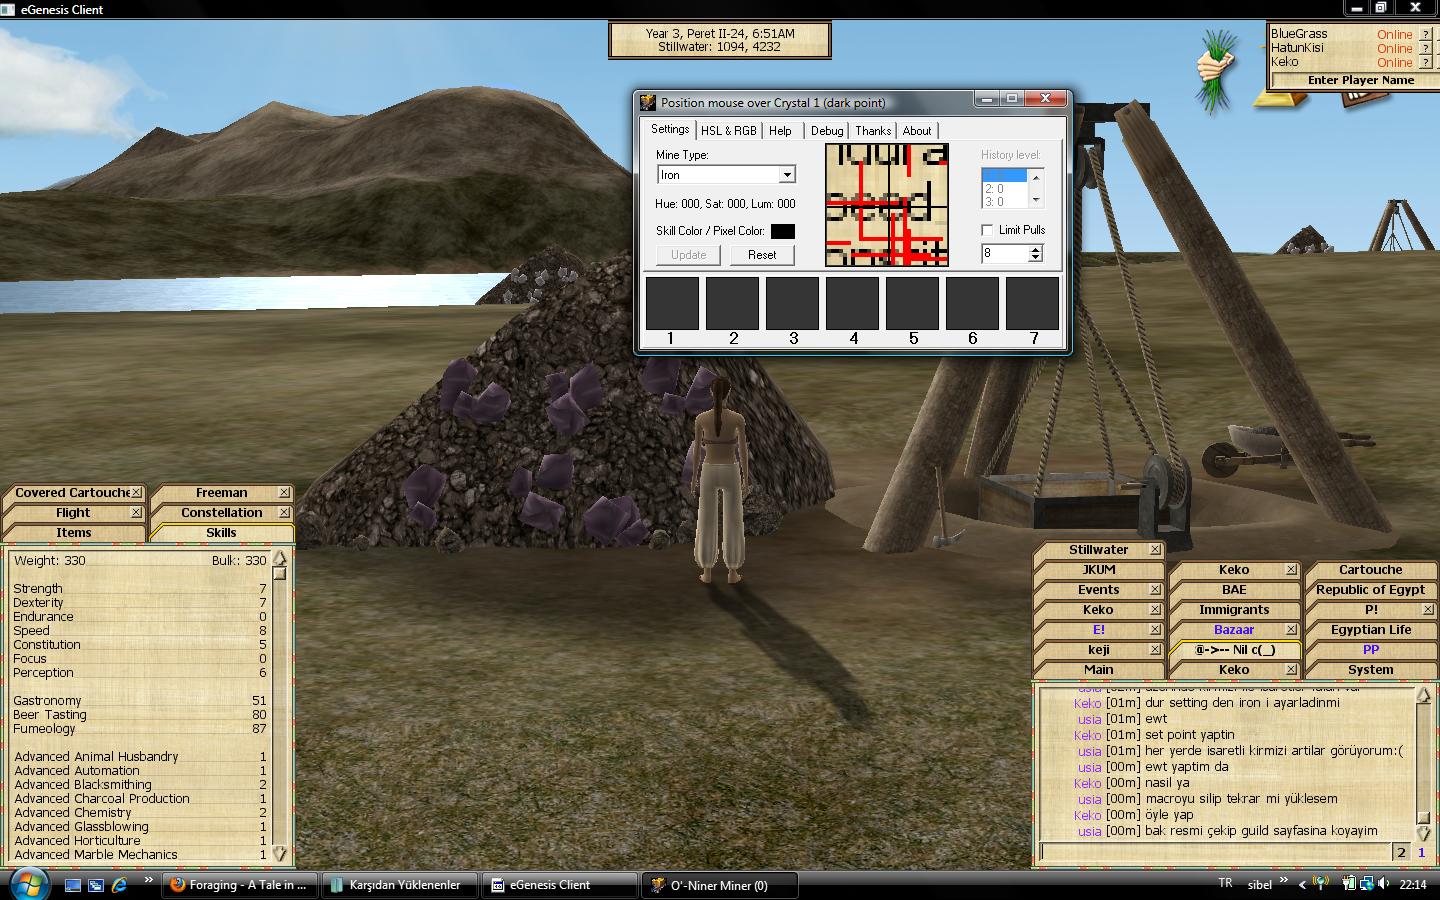Click the Update button
Screen dimensions: 1440x900
point(688,255)
